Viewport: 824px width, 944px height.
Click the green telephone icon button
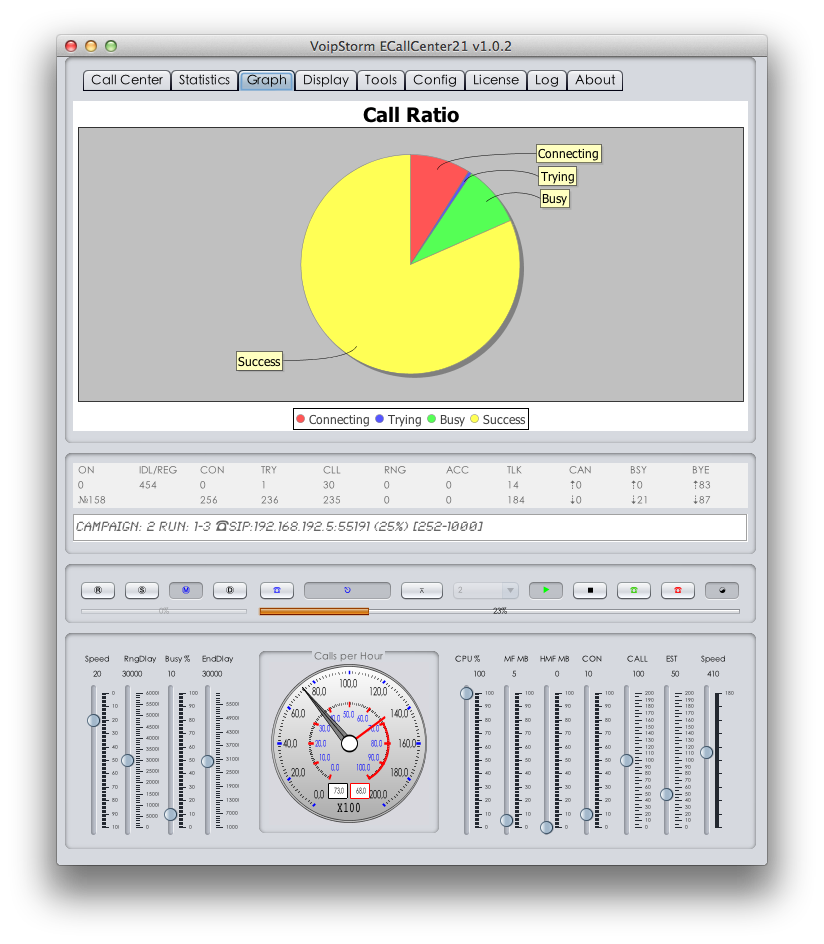coord(634,590)
